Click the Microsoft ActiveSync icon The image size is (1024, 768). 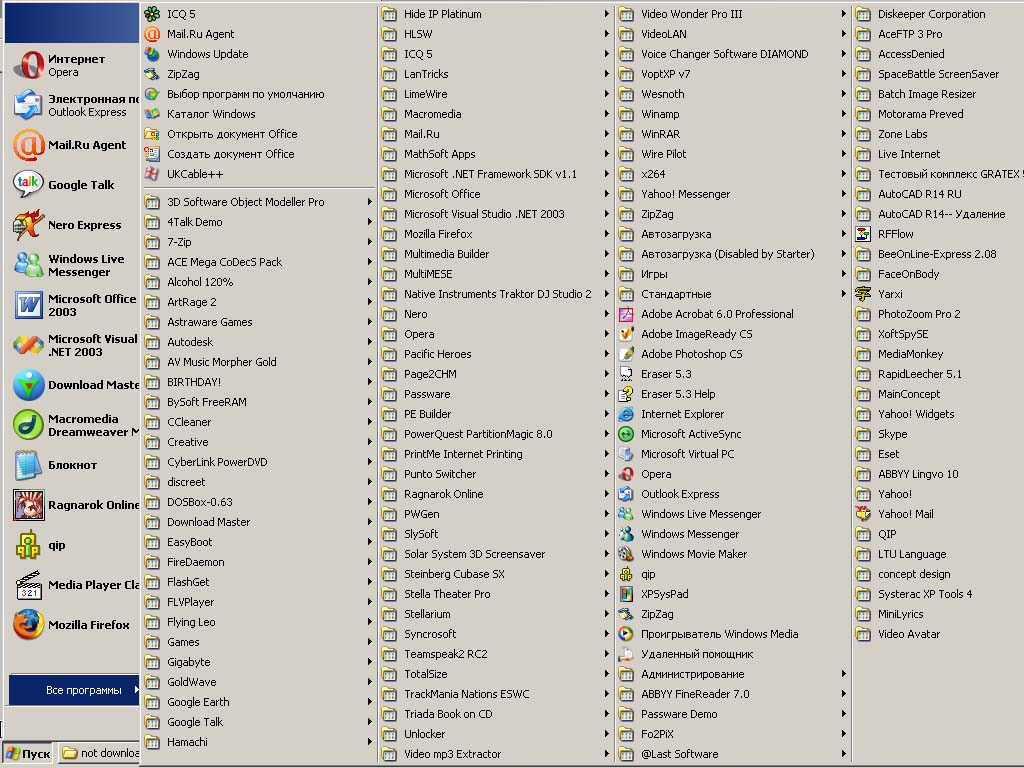(626, 434)
